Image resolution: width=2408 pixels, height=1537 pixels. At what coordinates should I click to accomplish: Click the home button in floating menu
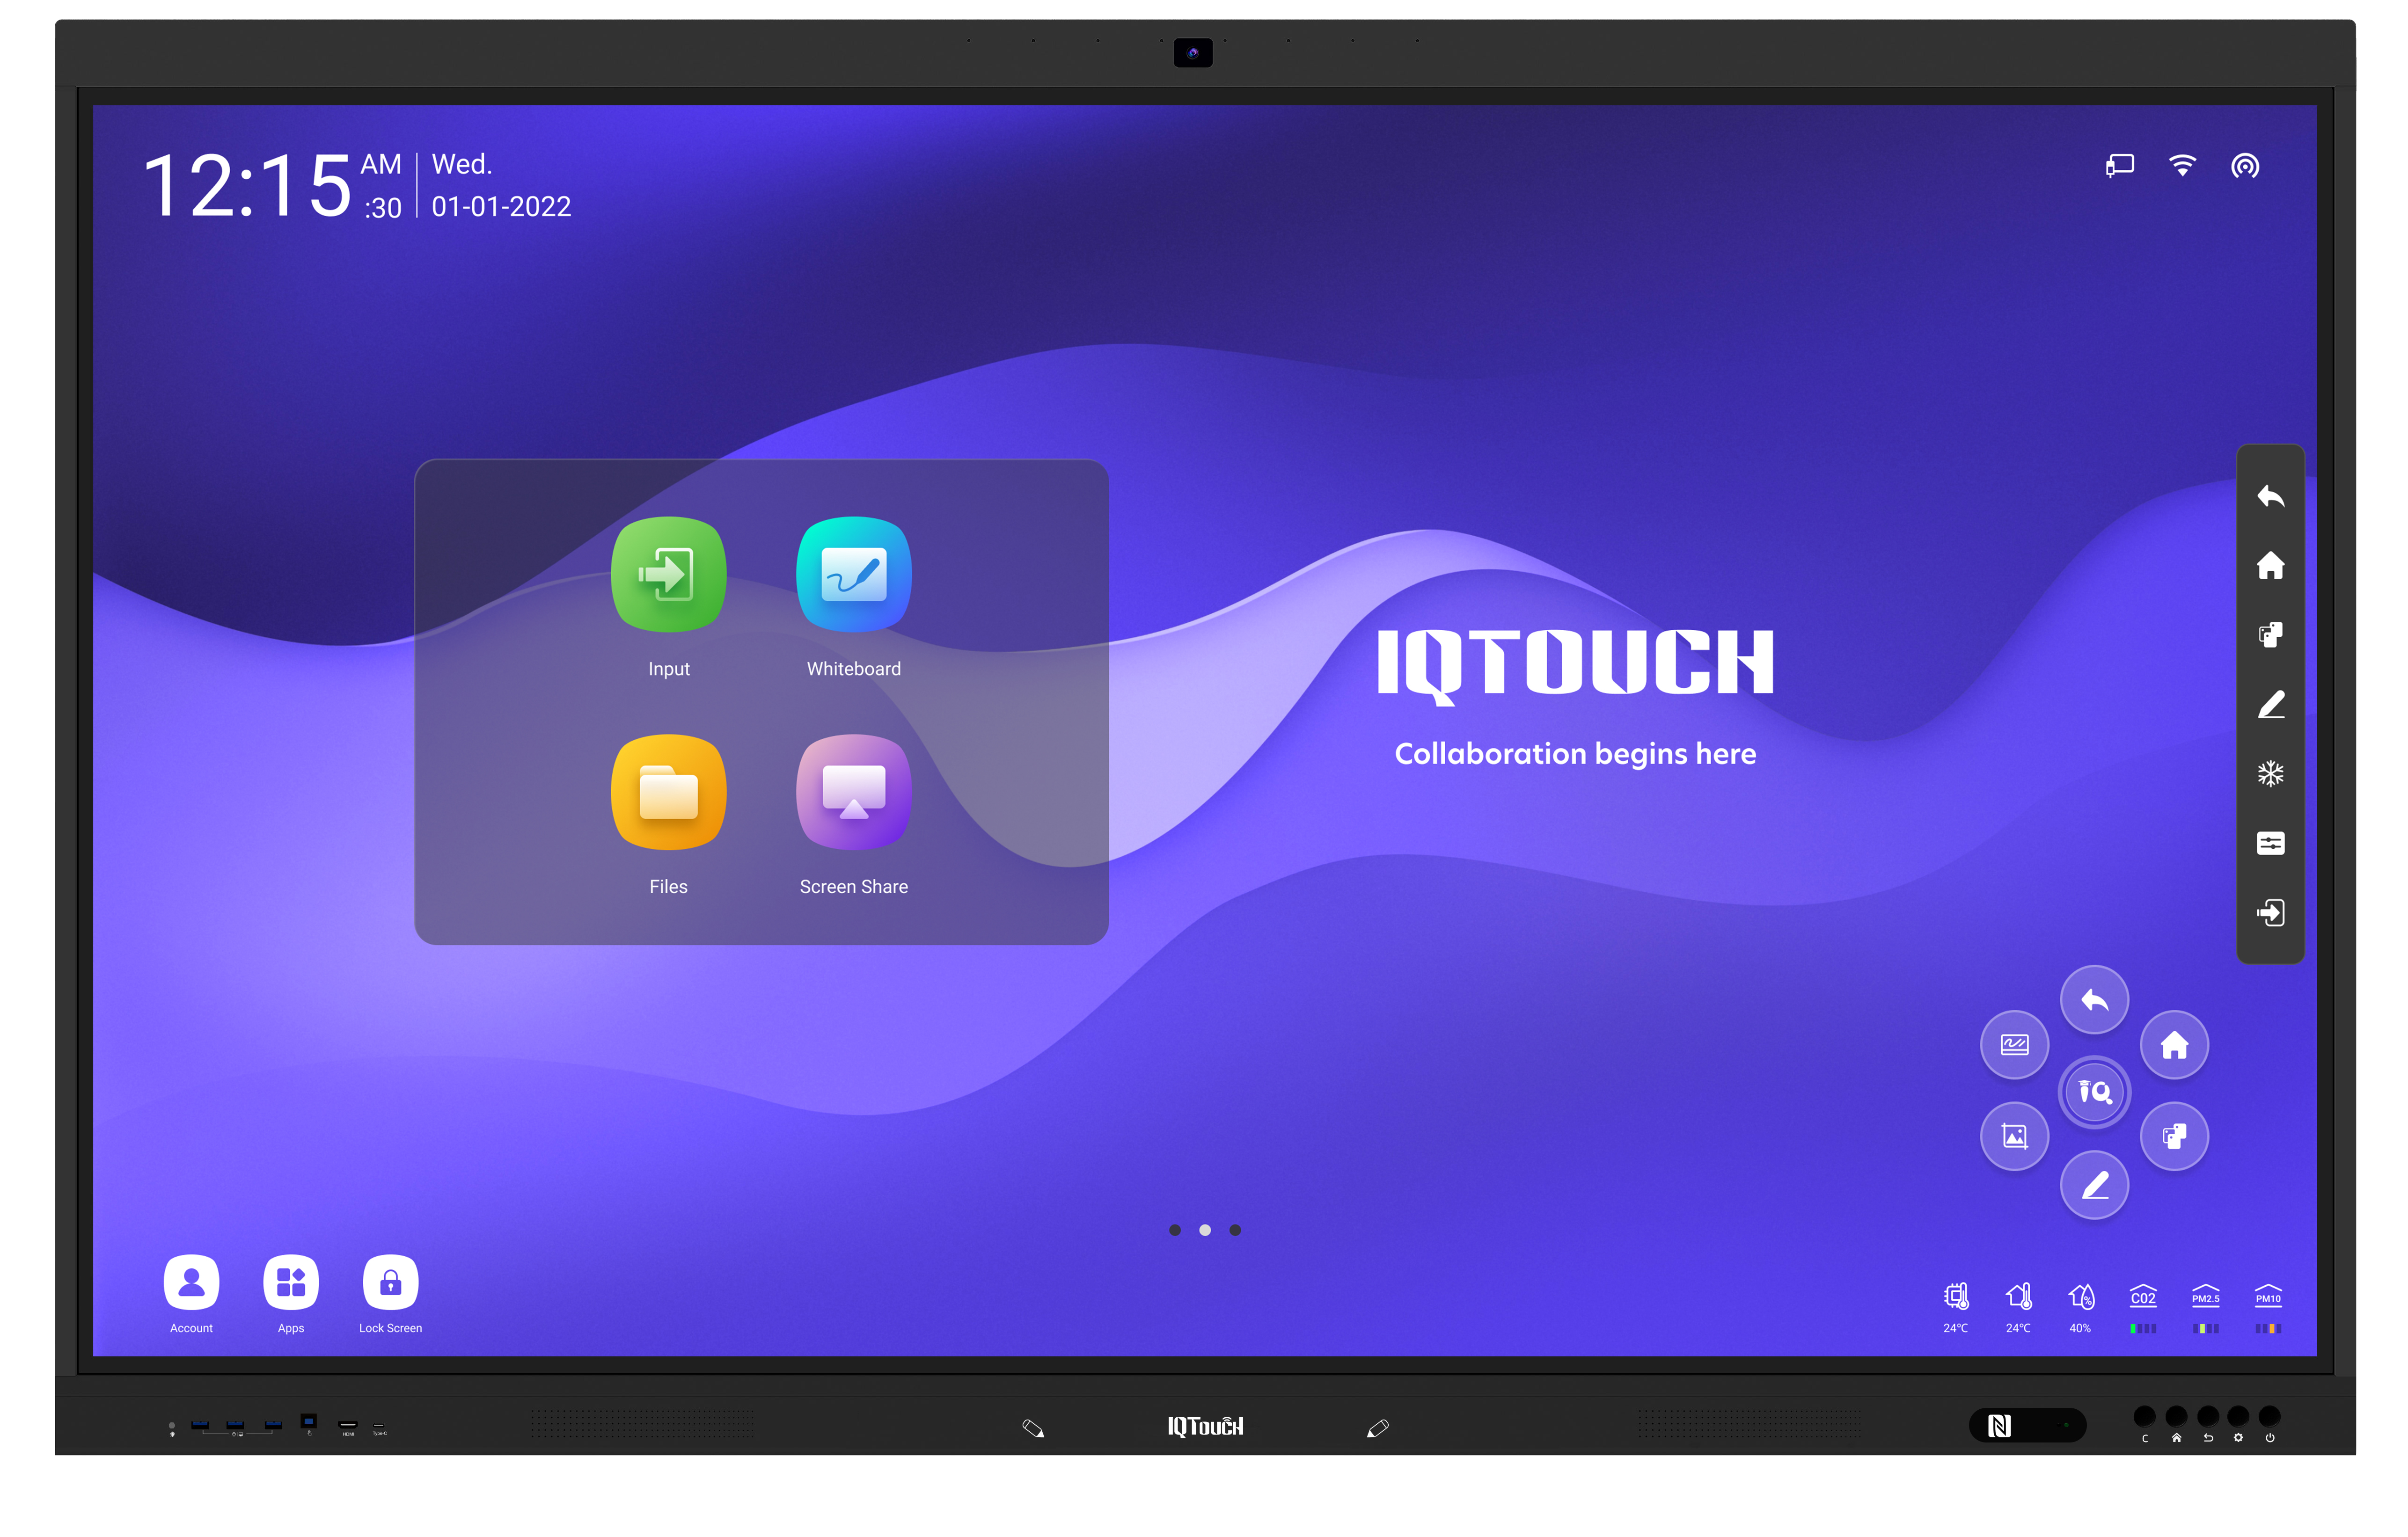2174,1045
